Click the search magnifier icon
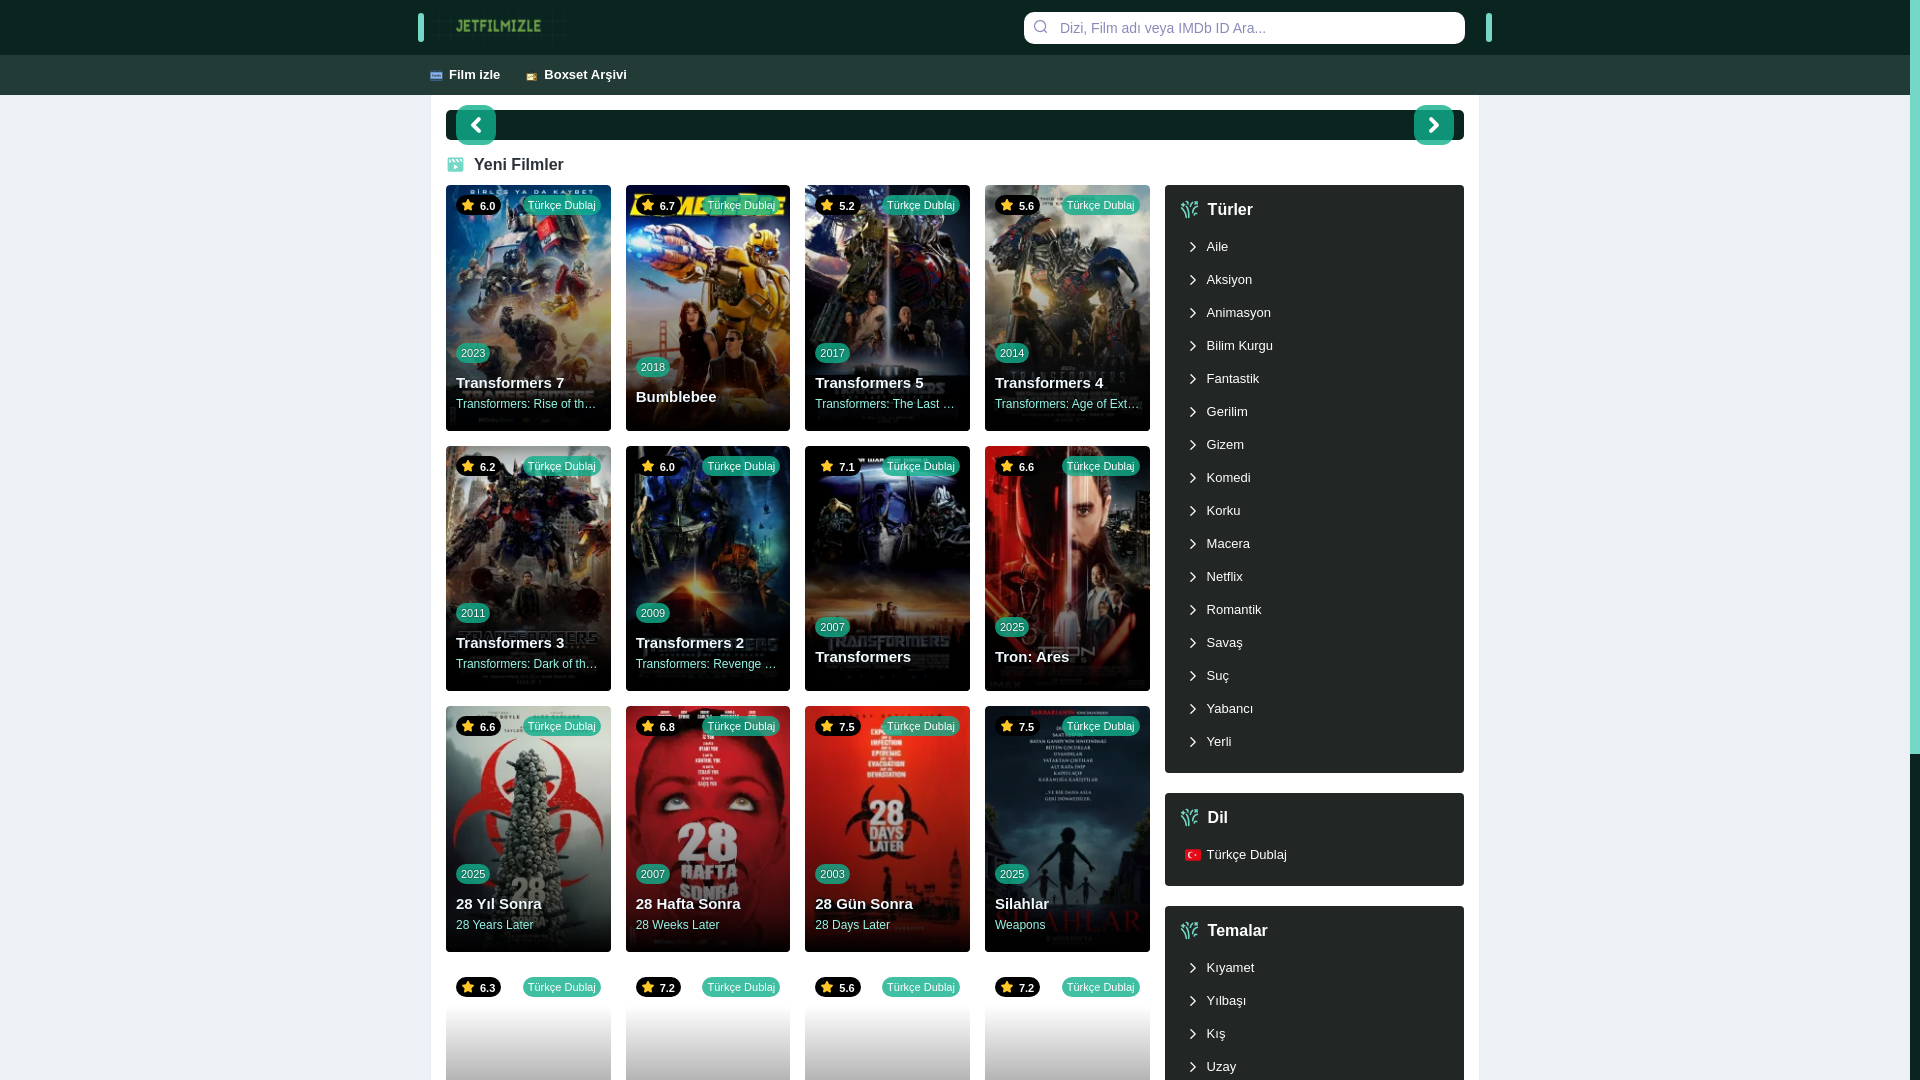 click(x=1040, y=27)
